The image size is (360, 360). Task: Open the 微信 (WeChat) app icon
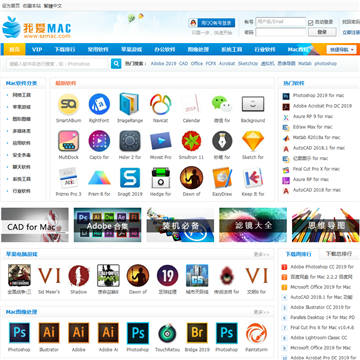222,104
